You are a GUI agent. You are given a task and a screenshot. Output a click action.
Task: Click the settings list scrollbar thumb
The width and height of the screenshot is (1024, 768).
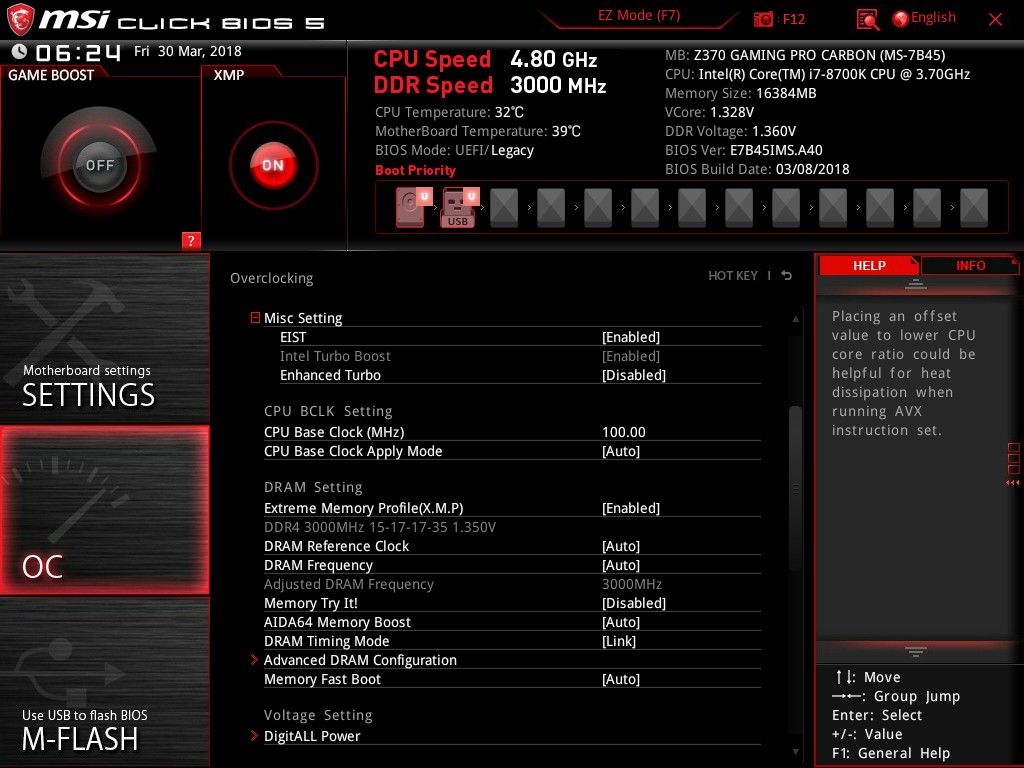(x=795, y=488)
